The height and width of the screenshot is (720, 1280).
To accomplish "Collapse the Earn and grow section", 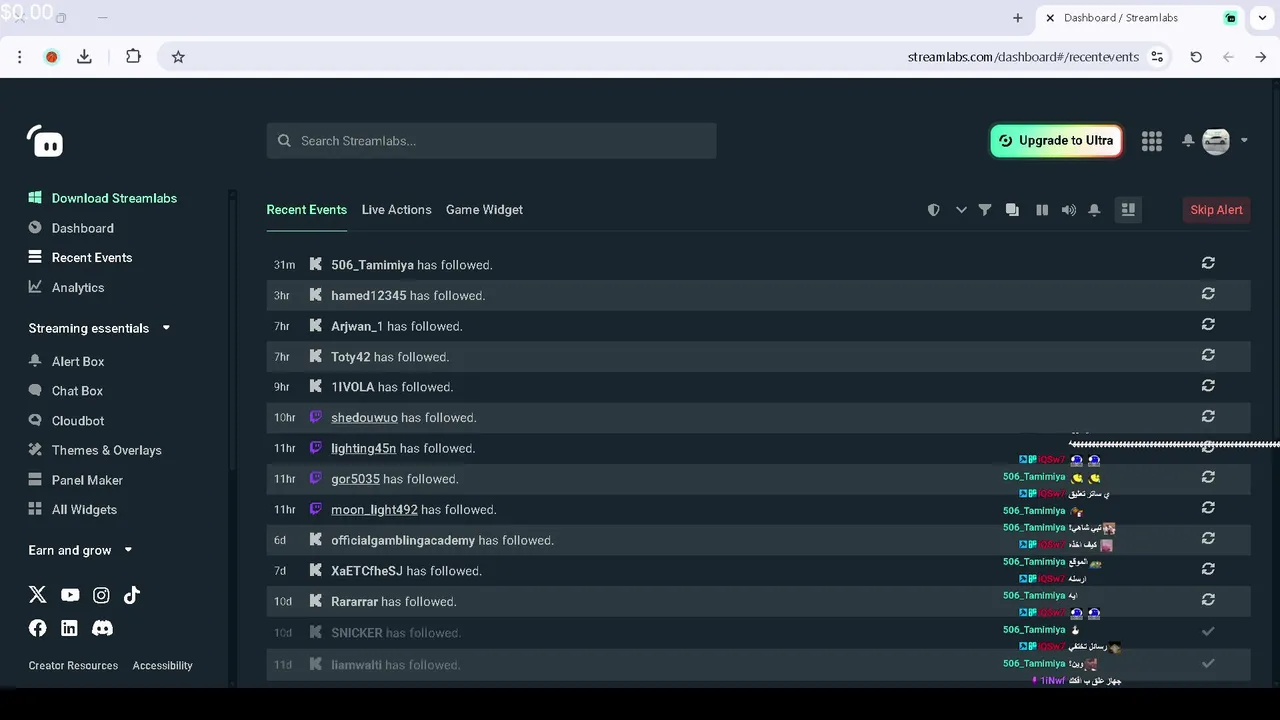I will coord(80,550).
